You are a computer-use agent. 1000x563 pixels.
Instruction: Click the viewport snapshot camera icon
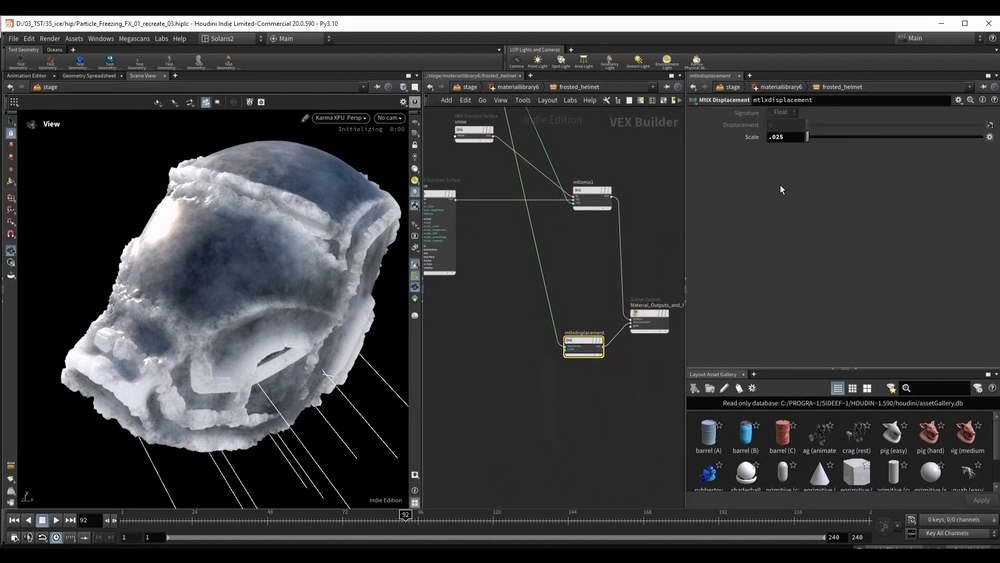click(x=261, y=102)
